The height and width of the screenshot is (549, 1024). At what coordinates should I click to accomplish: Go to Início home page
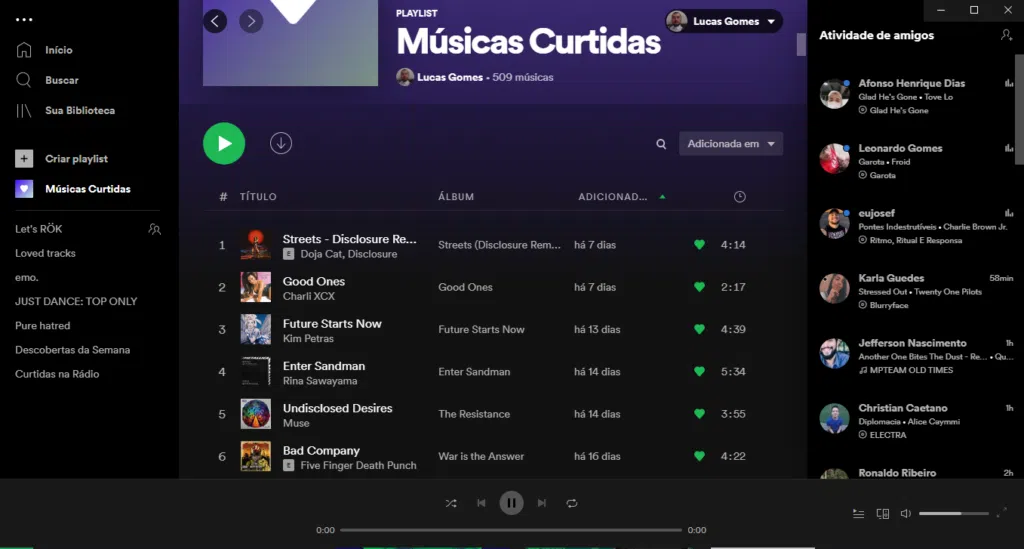(44, 50)
